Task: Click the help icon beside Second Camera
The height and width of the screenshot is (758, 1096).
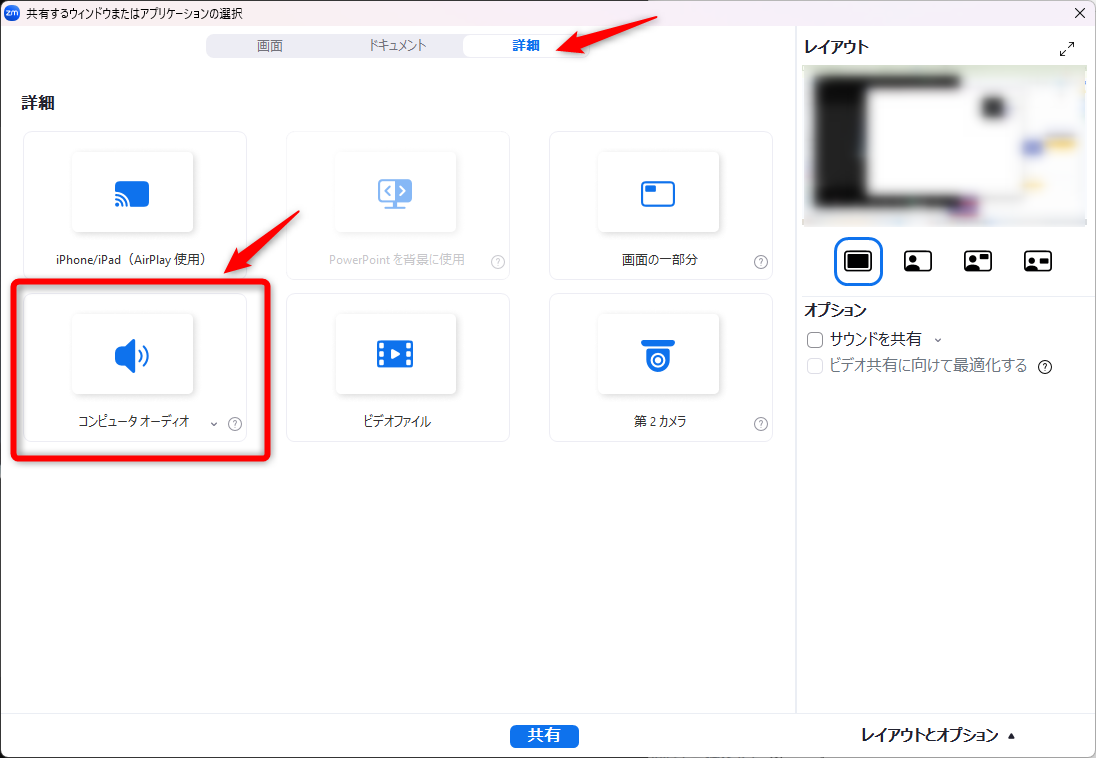Action: click(761, 423)
